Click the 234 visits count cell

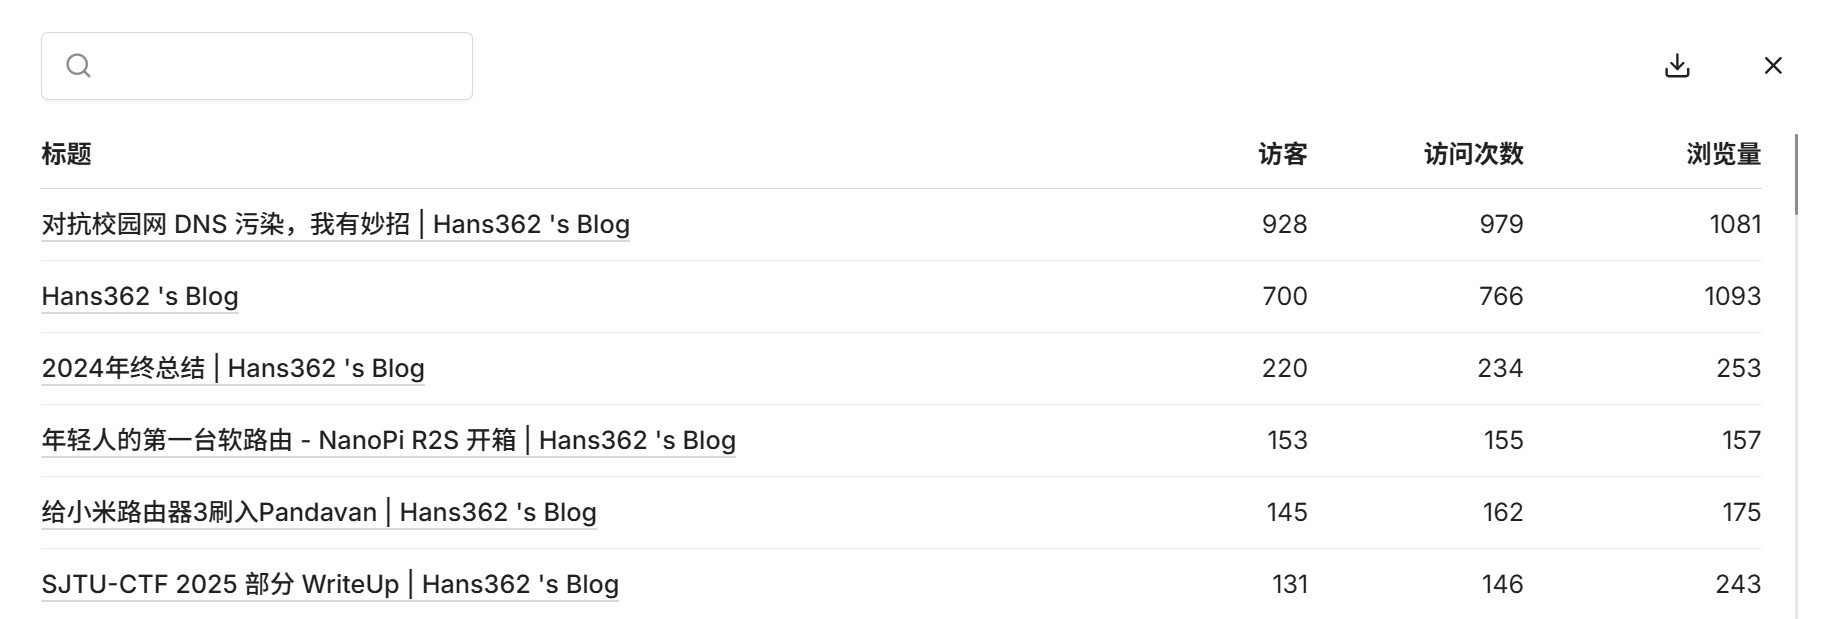coord(1500,368)
